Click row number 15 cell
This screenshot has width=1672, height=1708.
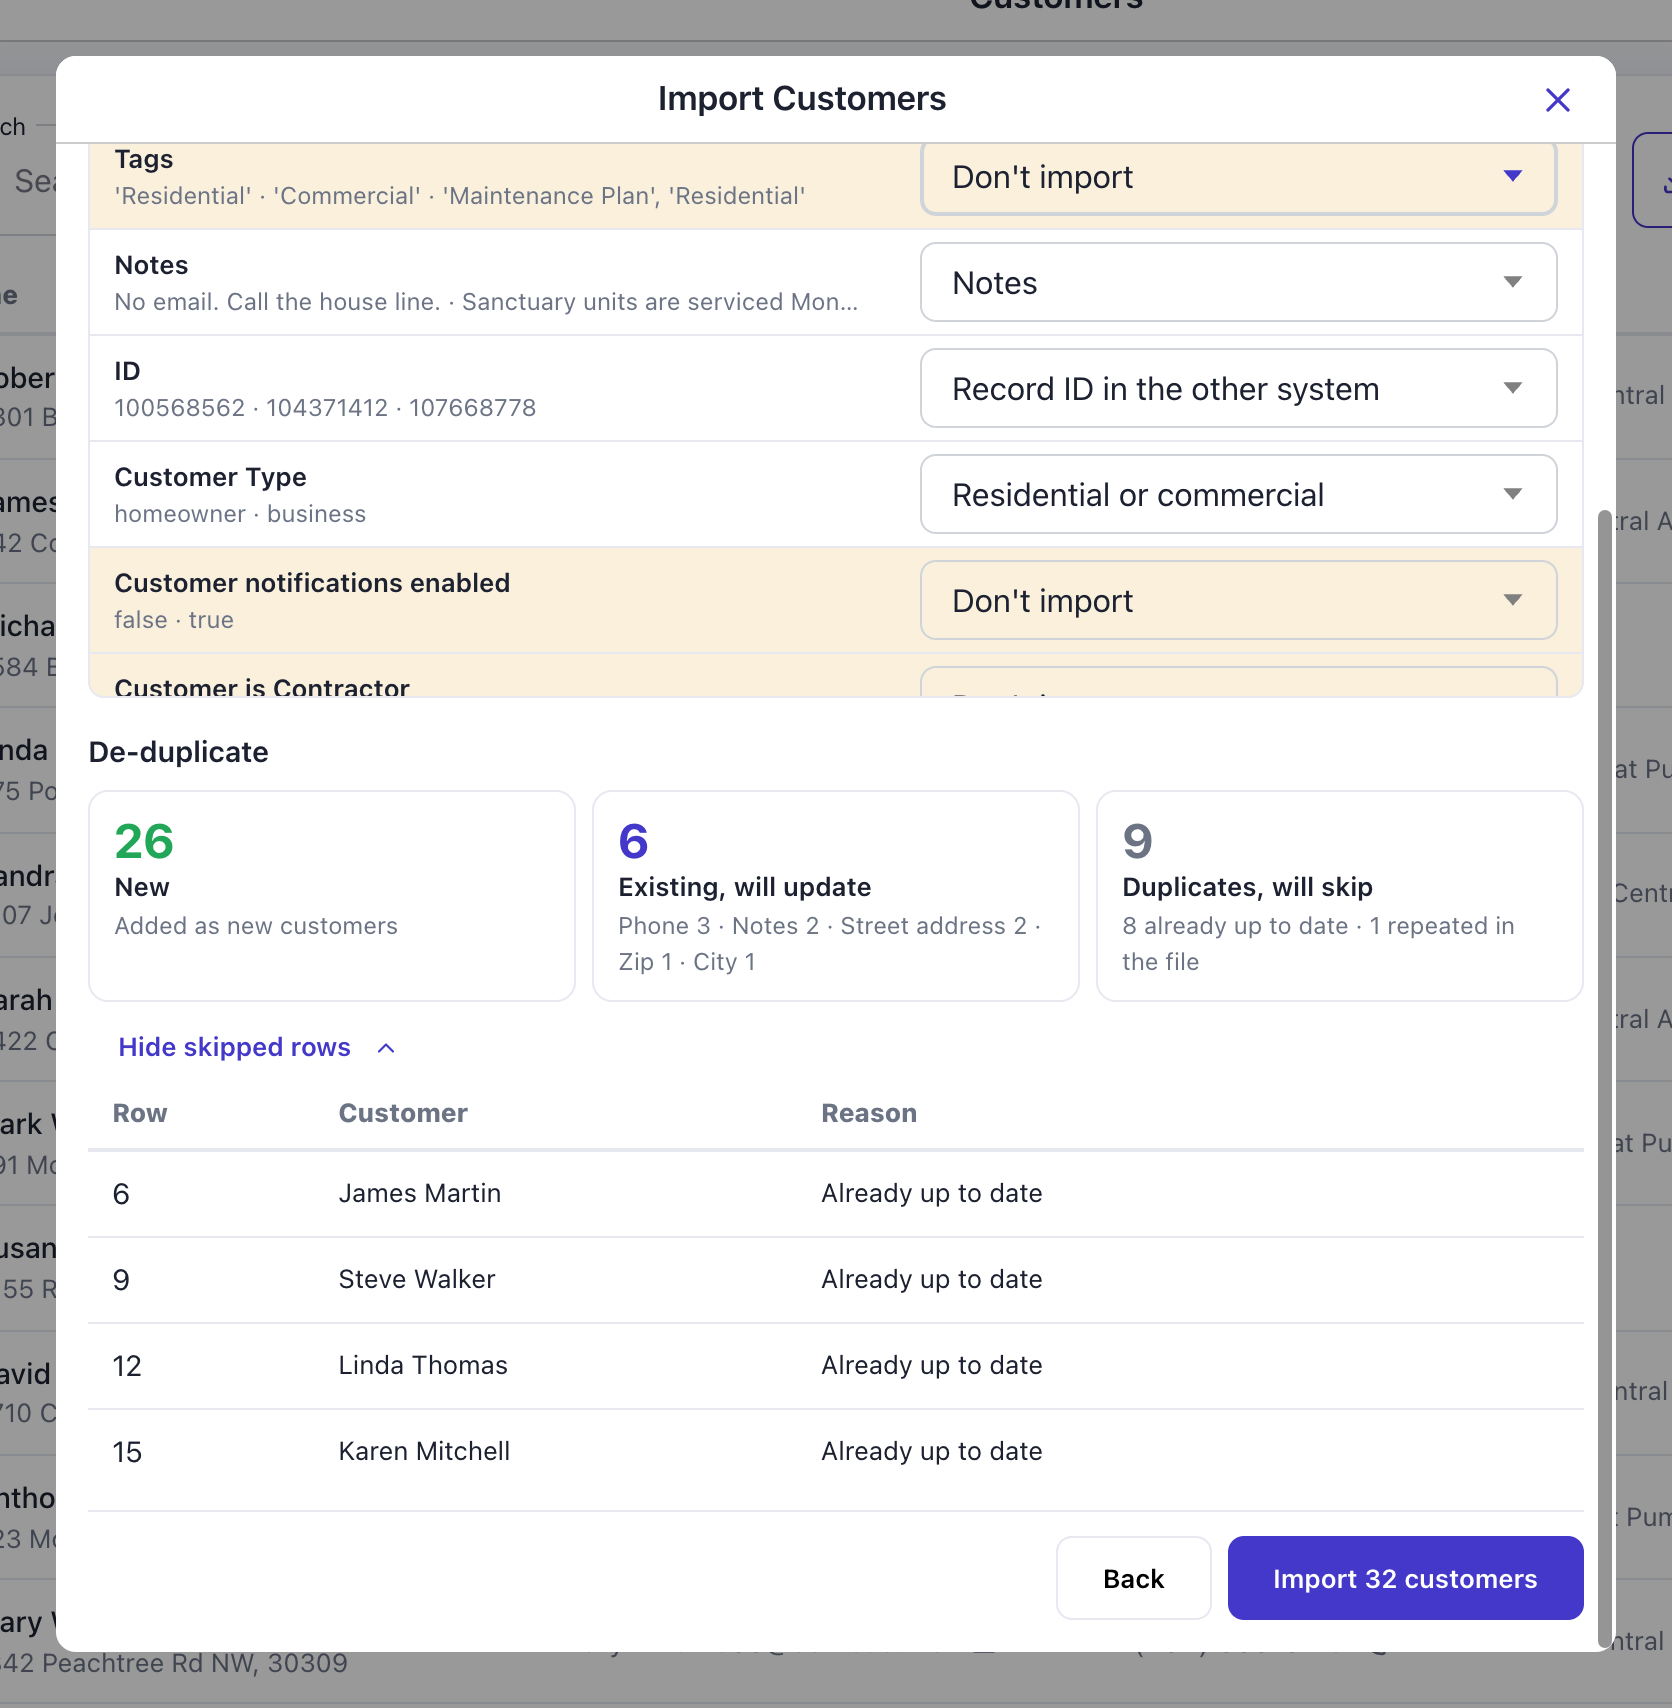127,1452
